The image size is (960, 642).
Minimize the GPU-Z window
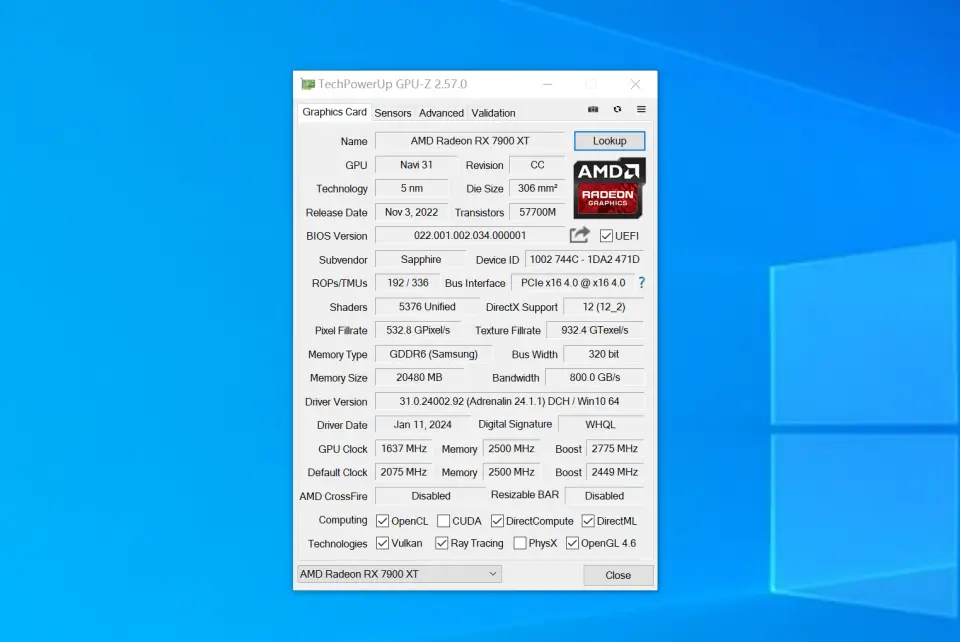(547, 85)
